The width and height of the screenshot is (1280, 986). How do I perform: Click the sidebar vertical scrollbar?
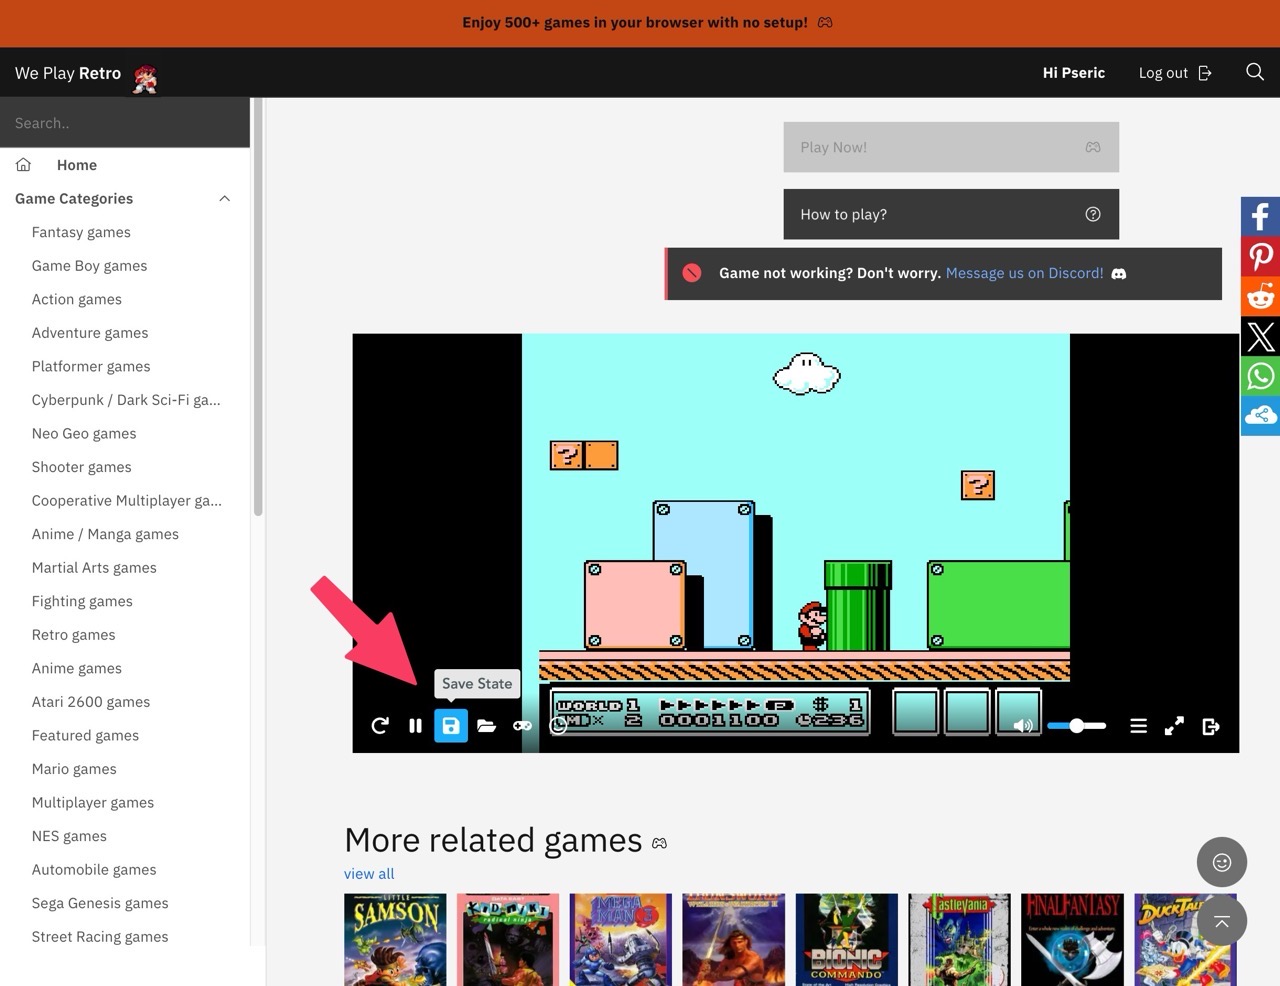[258, 307]
